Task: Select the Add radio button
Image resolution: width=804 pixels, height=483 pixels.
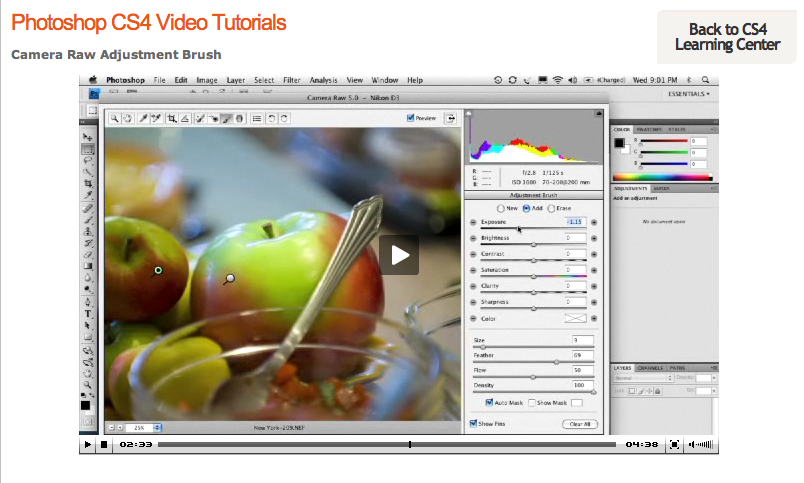Action: point(526,209)
